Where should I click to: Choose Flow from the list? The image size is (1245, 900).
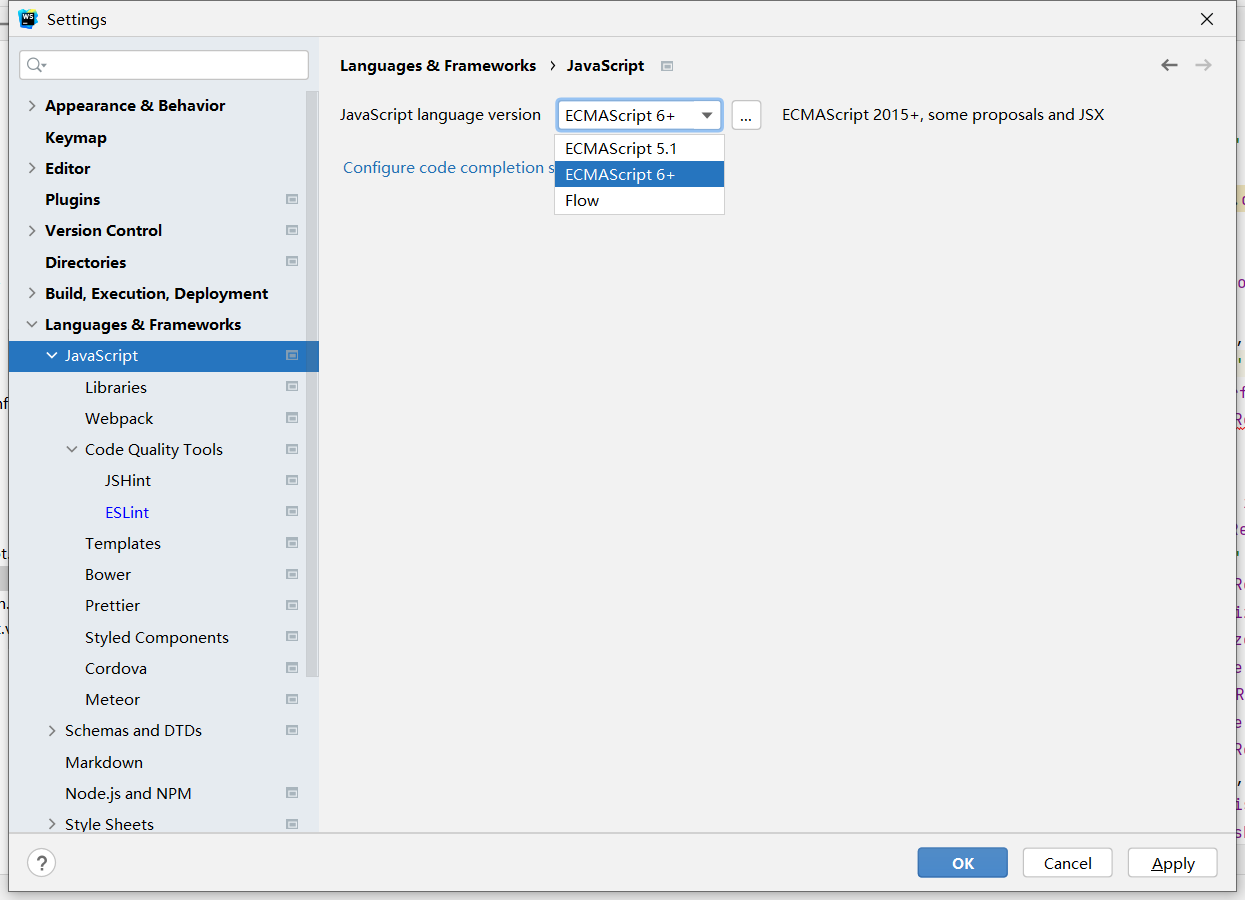coord(639,200)
